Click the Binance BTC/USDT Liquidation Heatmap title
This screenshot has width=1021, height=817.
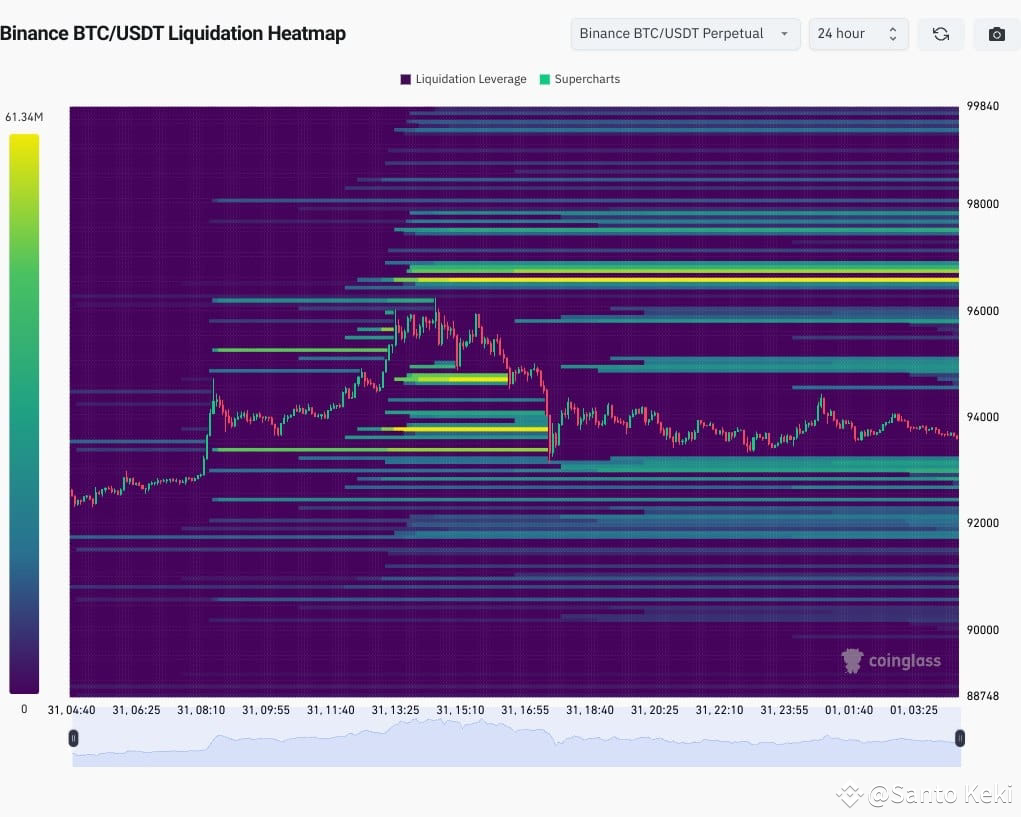click(x=174, y=33)
